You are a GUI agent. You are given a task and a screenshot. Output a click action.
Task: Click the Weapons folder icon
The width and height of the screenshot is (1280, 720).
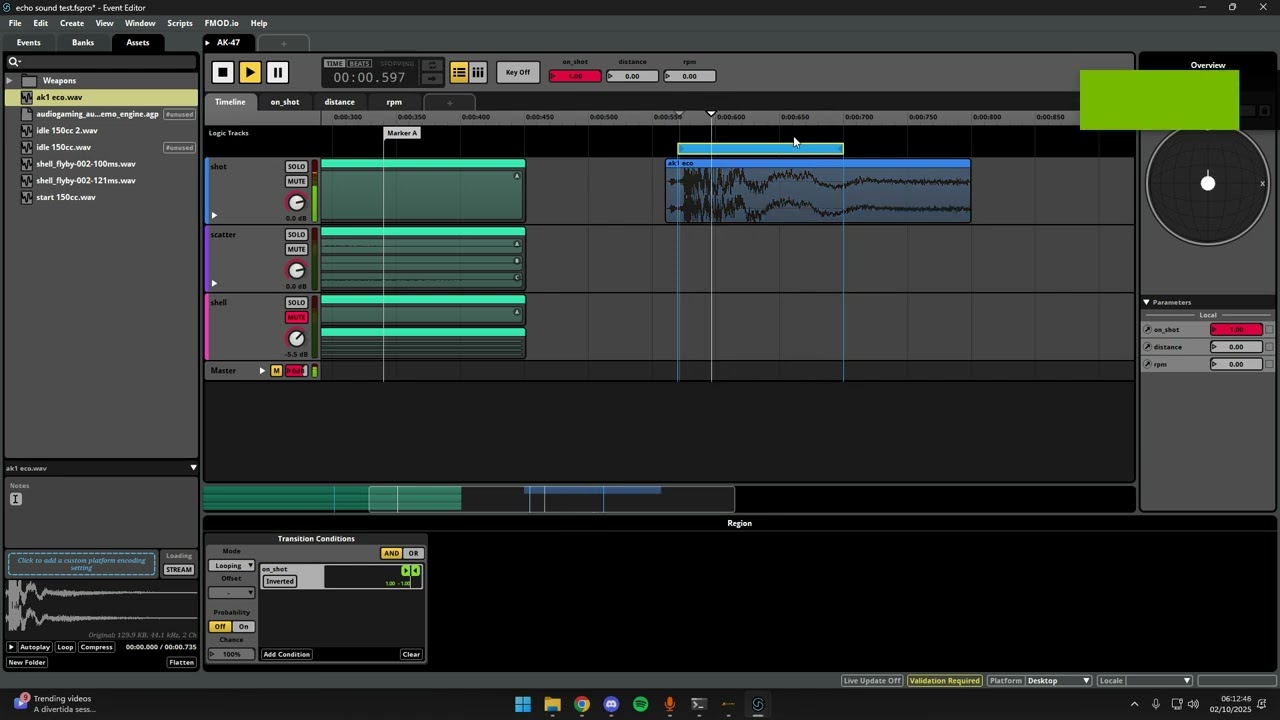(29, 81)
